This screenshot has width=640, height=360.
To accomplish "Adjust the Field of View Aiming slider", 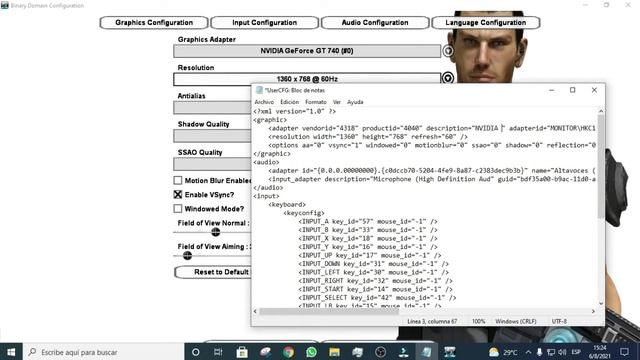I will [187, 256].
